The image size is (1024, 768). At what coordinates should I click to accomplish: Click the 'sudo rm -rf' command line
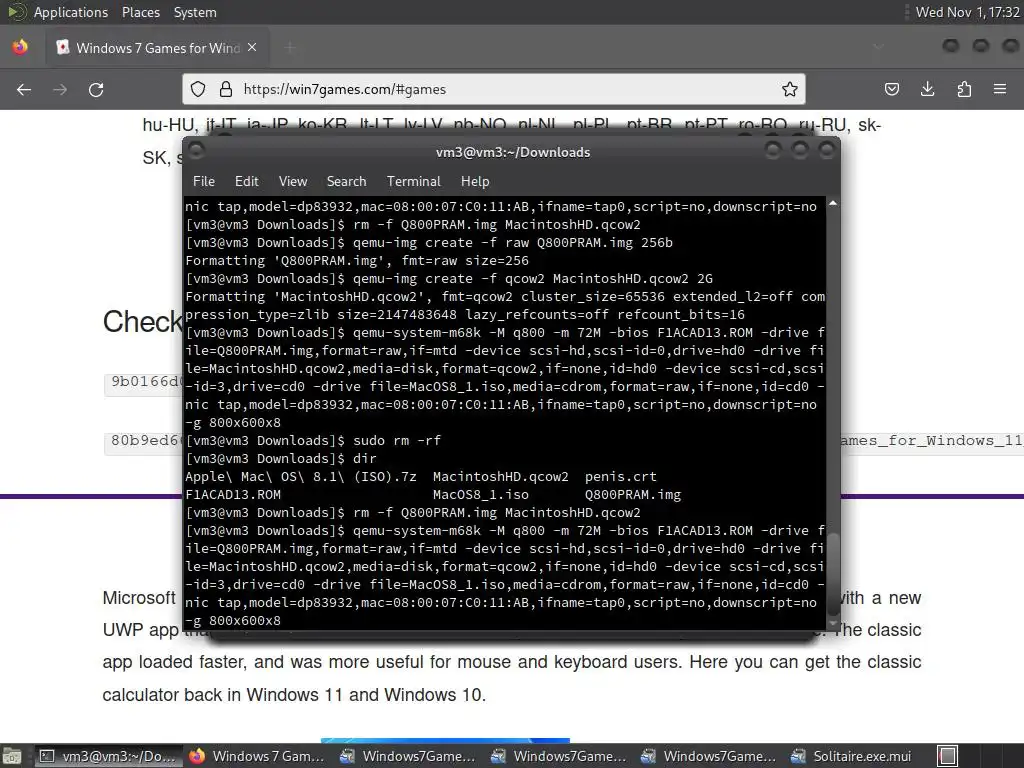click(397, 441)
